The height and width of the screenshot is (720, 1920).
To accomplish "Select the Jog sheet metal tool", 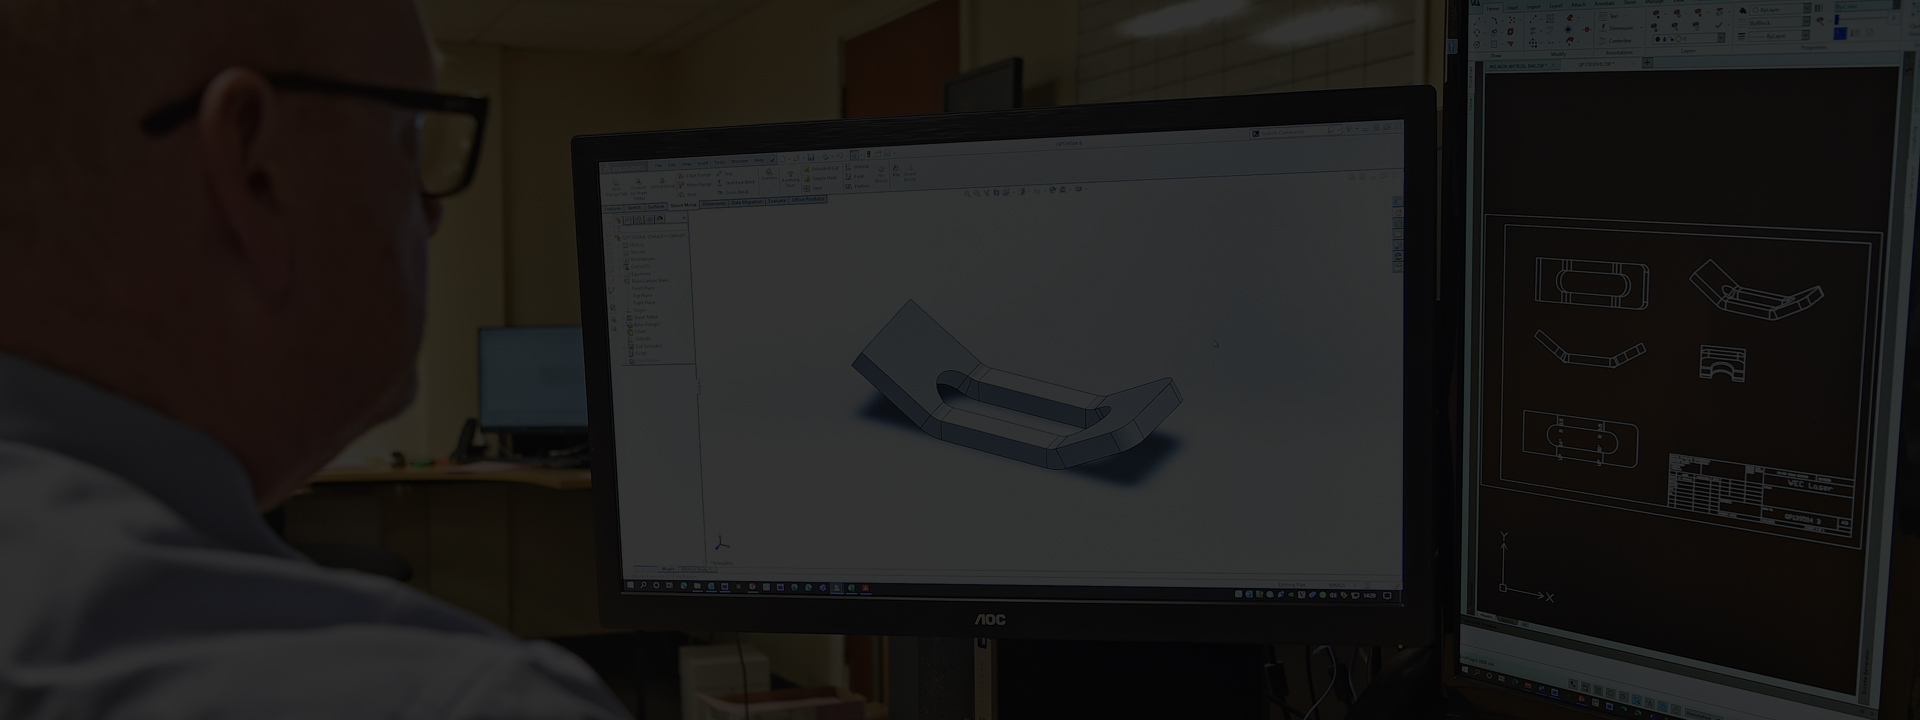I will pyautogui.click(x=725, y=173).
